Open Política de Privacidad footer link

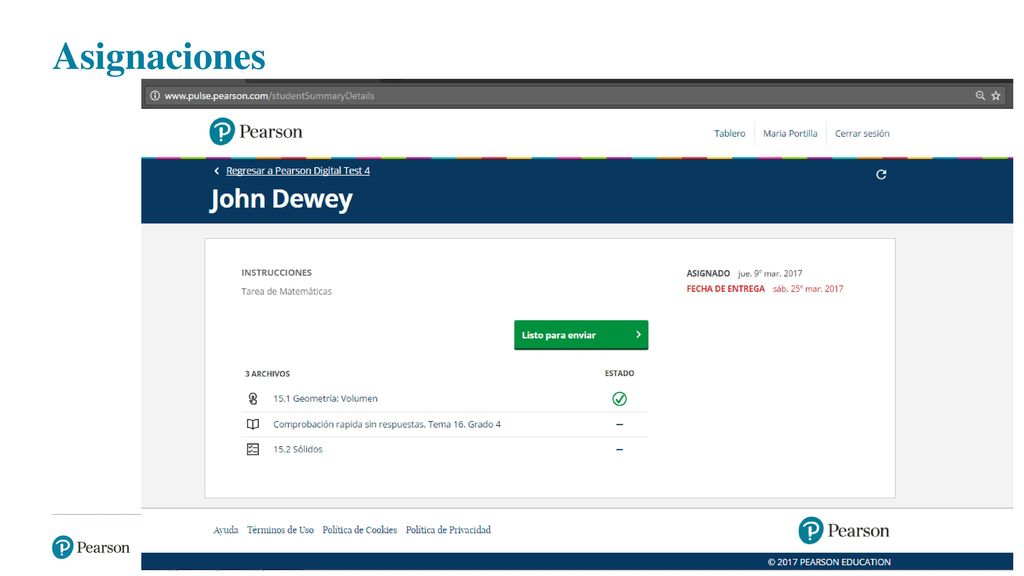[x=448, y=530]
